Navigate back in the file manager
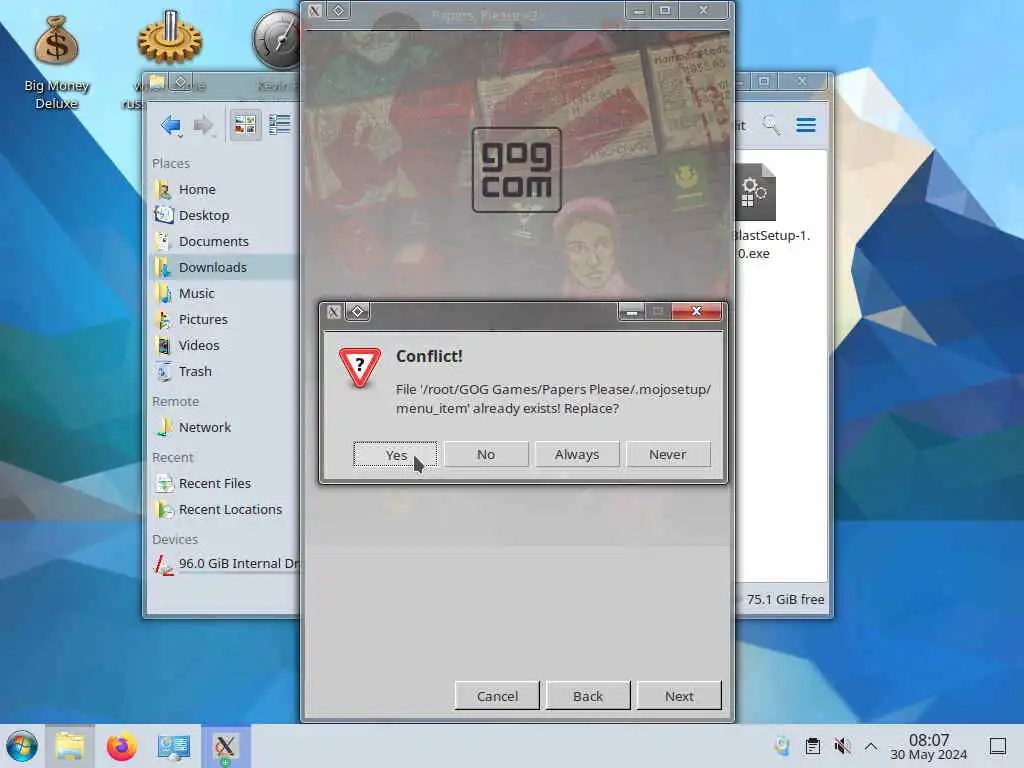The height and width of the screenshot is (768, 1024). tap(171, 125)
